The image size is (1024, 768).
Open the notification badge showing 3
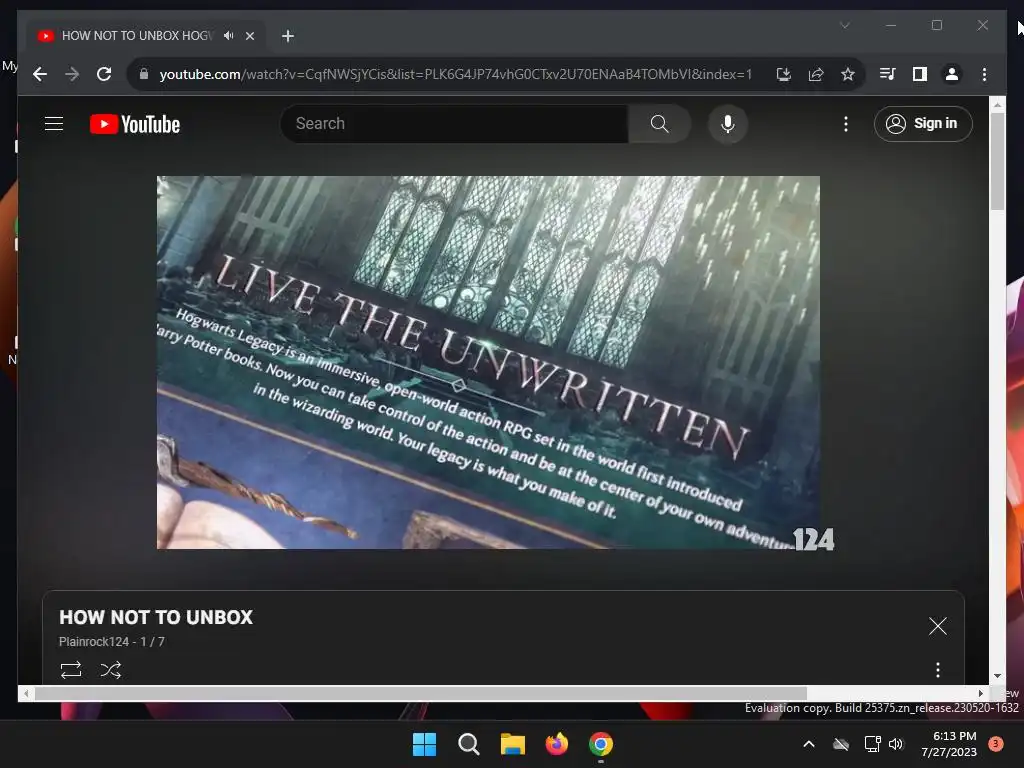(995, 744)
